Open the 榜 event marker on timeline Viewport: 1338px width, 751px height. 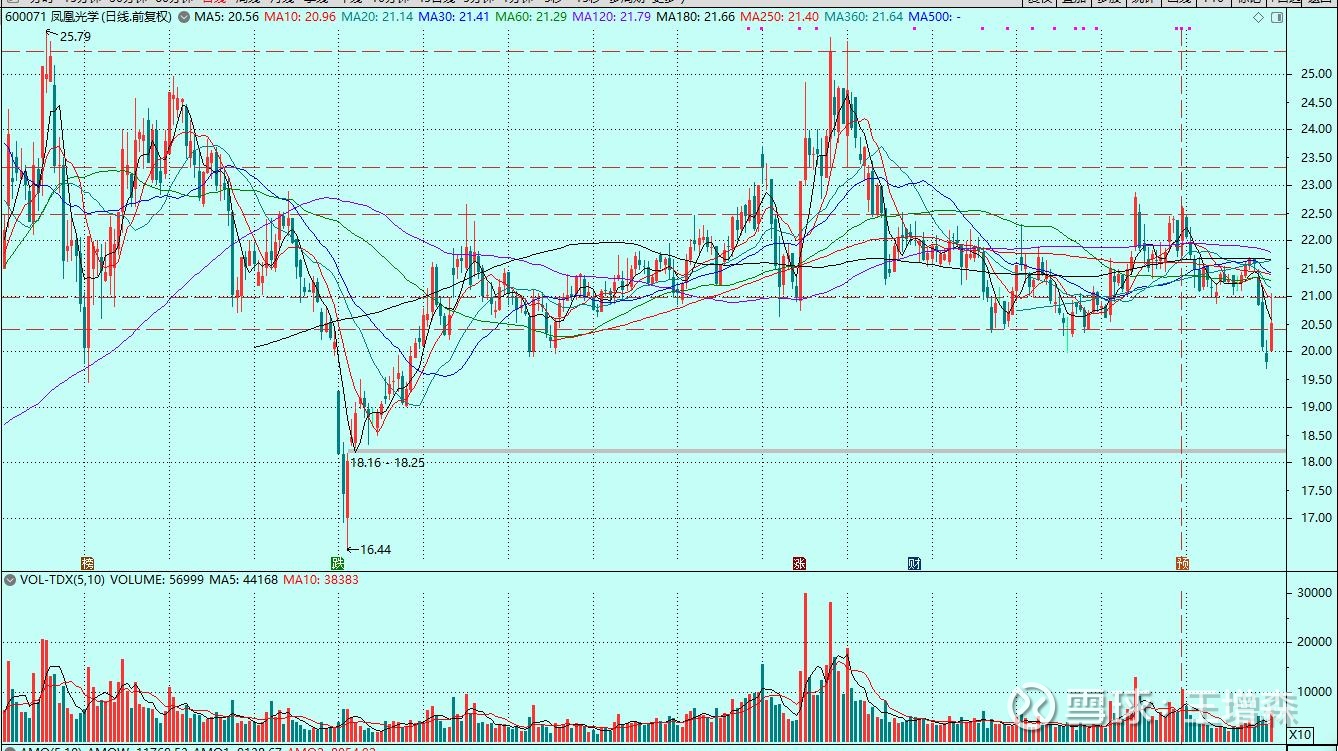coord(86,563)
